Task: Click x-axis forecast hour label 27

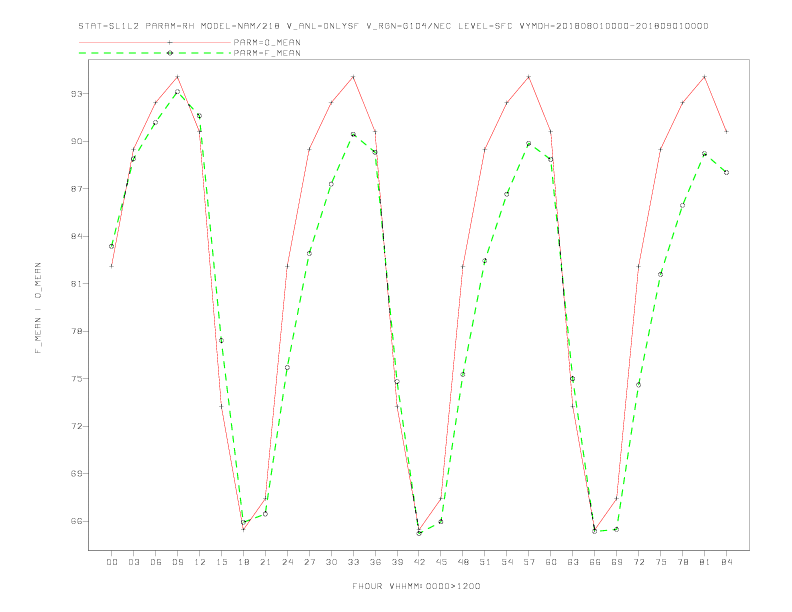Action: tap(309, 562)
